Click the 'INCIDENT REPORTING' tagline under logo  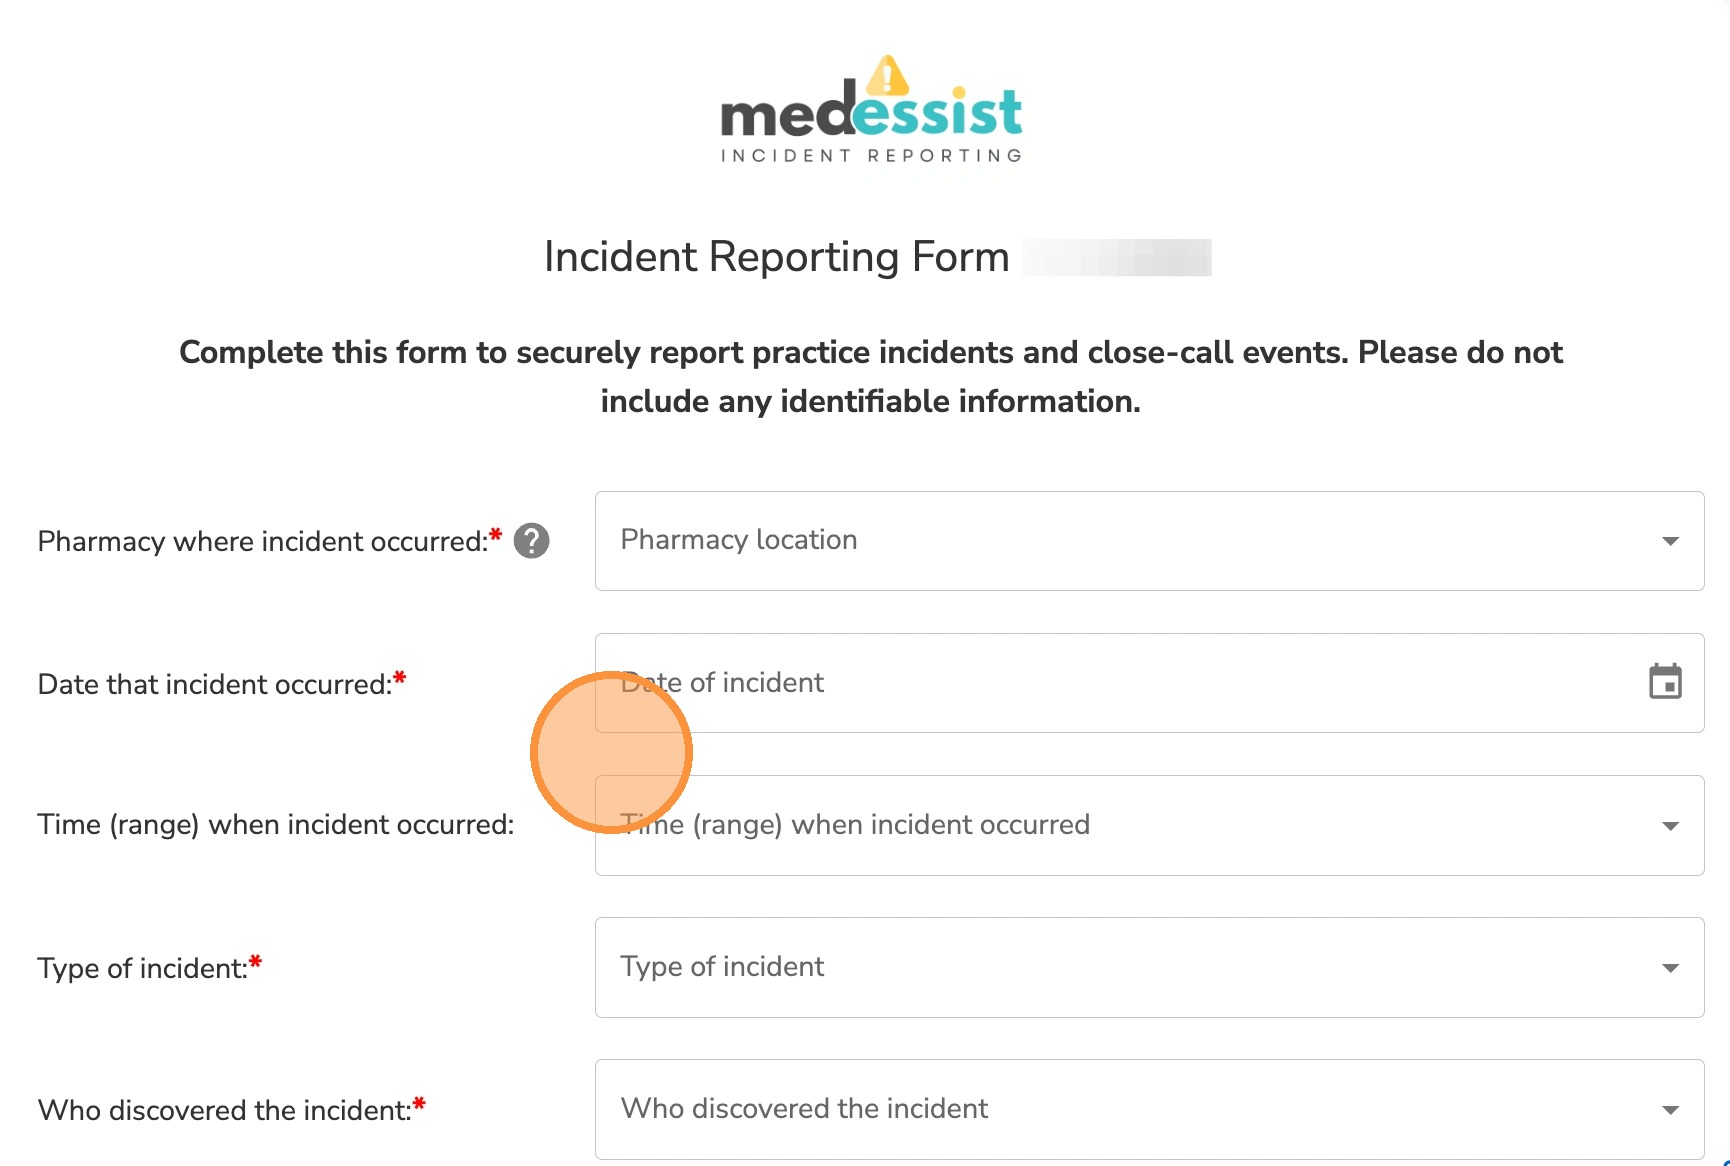coord(871,156)
